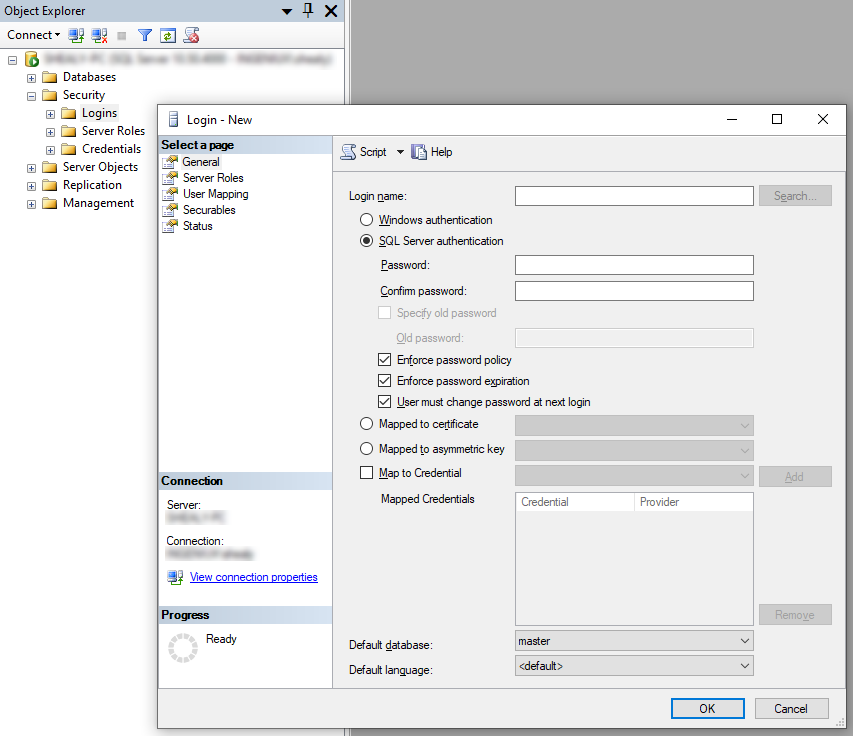853x736 pixels.
Task: Open the Script dropdown arrow
Action: [x=400, y=152]
